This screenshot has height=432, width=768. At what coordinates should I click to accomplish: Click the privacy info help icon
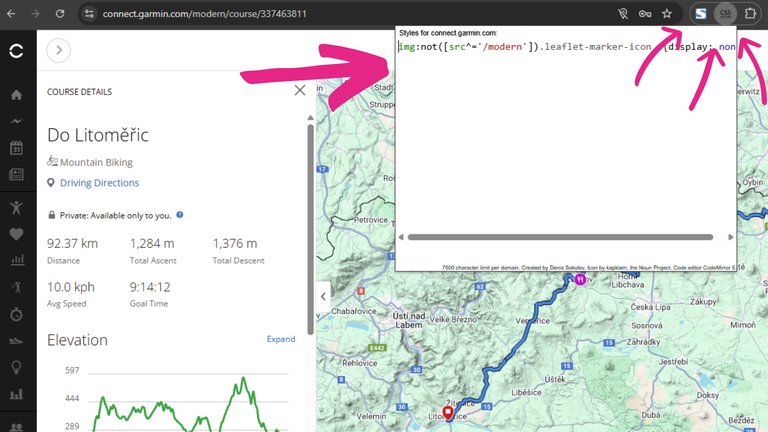pos(180,214)
